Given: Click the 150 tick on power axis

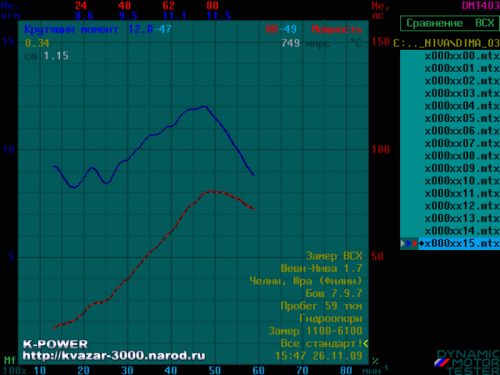Looking at the screenshot, I should (380, 42).
